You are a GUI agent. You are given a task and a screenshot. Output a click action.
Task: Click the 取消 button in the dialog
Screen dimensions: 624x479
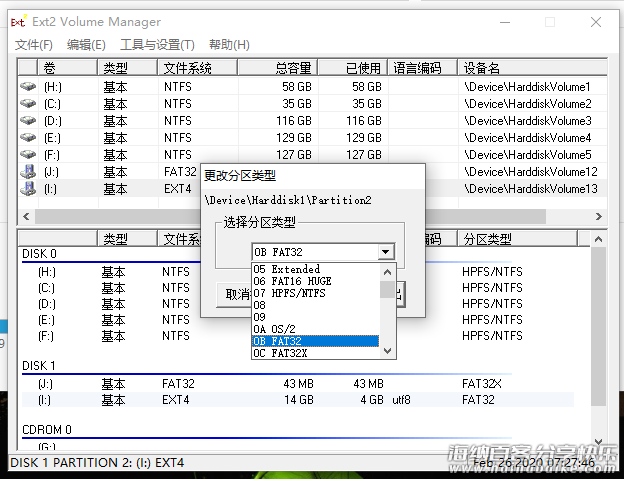(234, 294)
